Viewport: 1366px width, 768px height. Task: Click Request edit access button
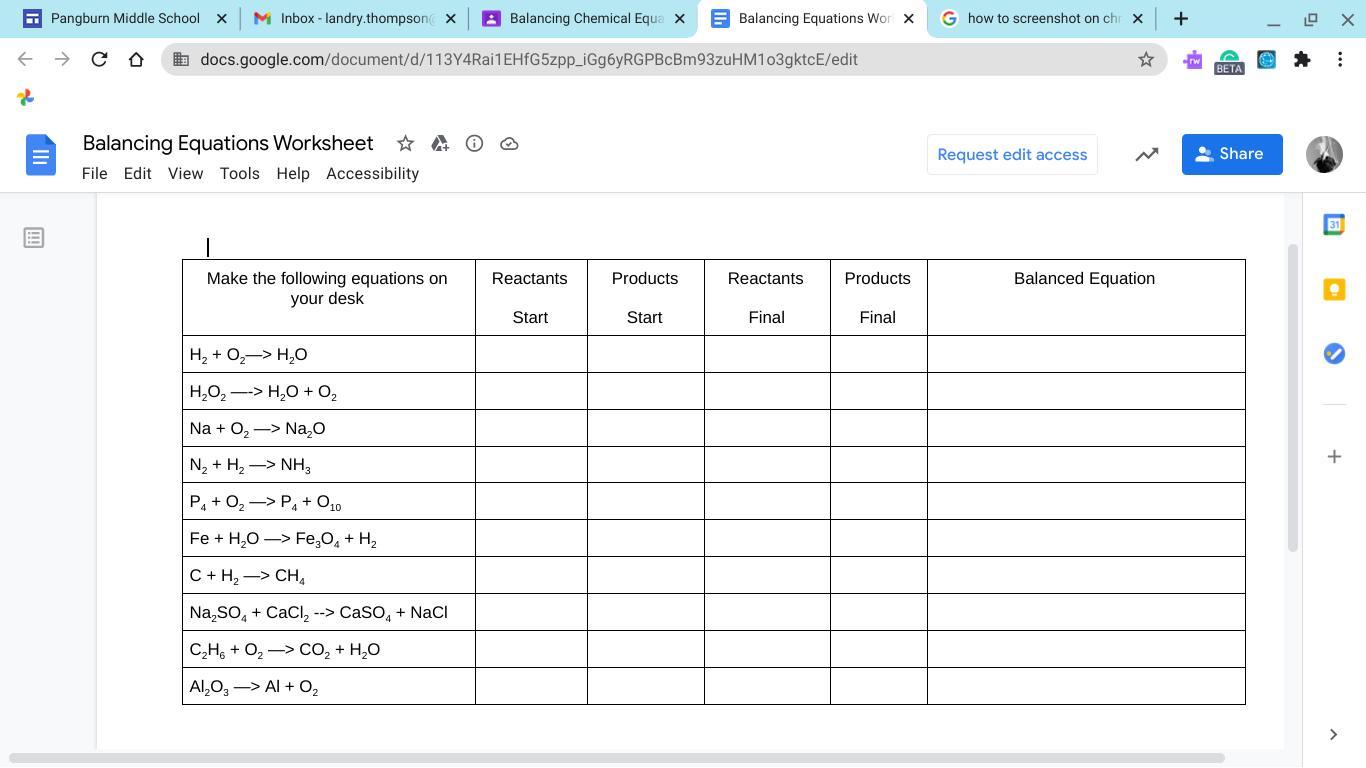[x=1012, y=155]
